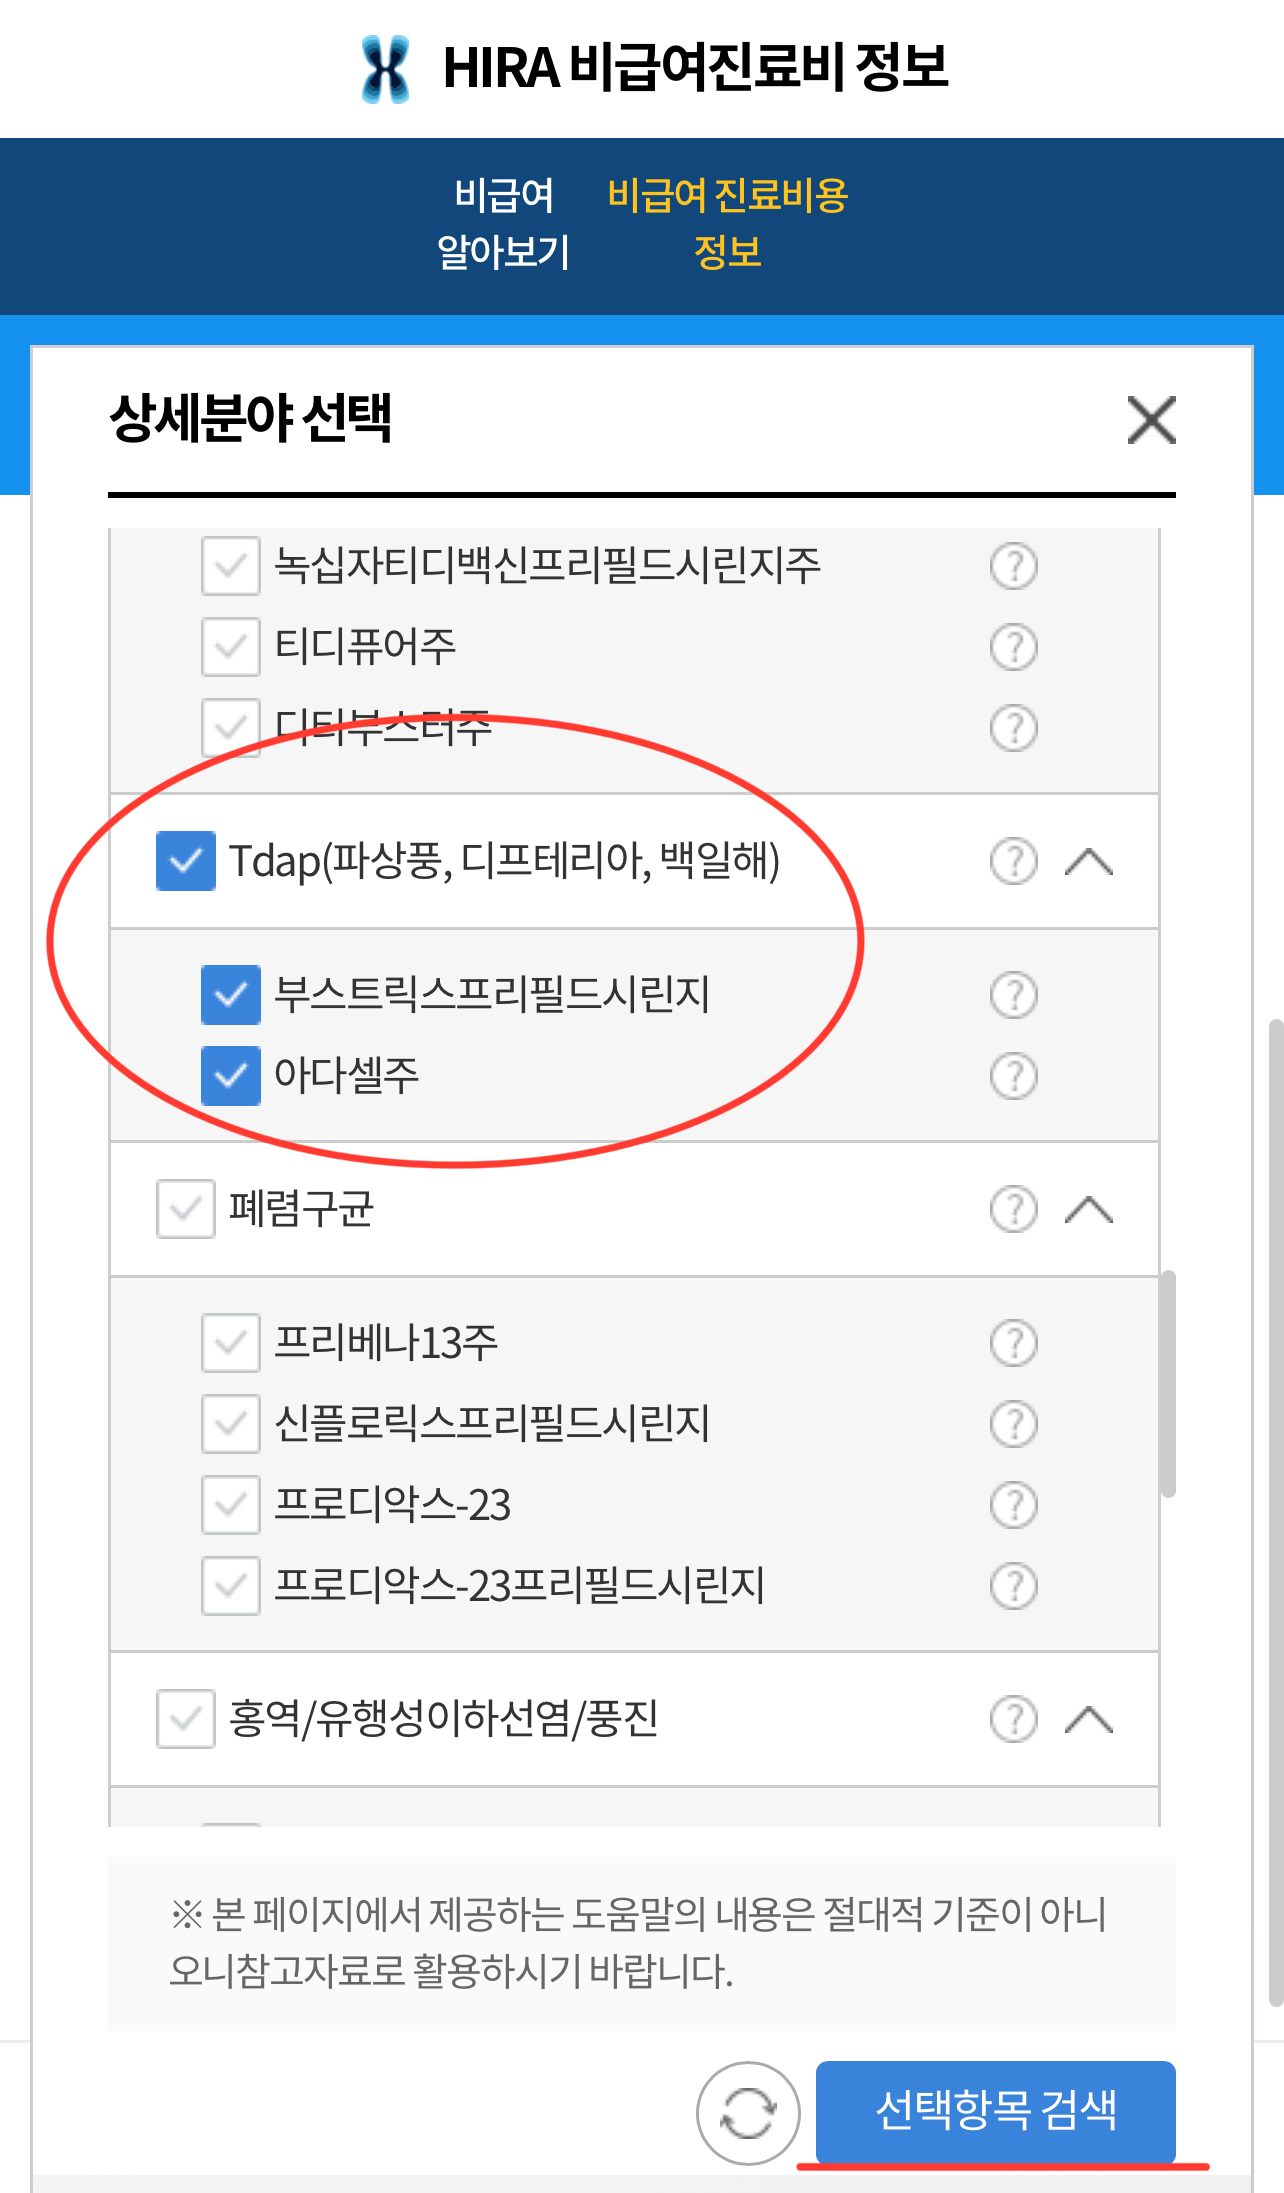
Task: Check the 폐렴구균 checkbox
Action: [186, 1209]
